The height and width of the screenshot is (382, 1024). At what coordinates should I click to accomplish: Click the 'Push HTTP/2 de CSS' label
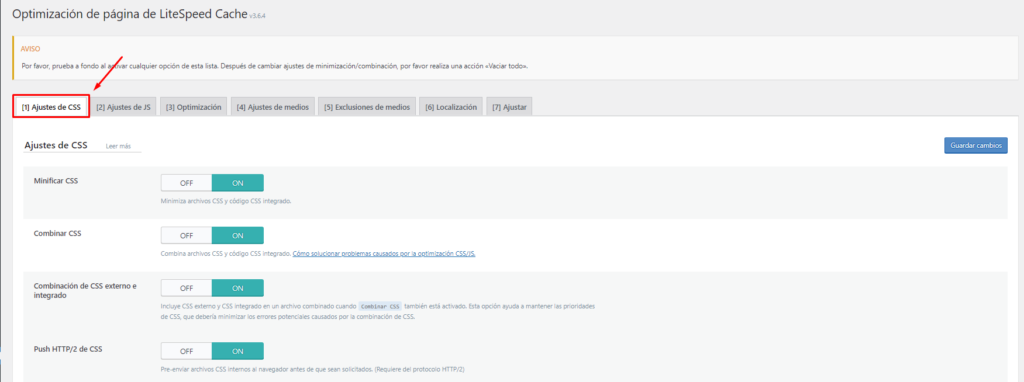(x=68, y=349)
